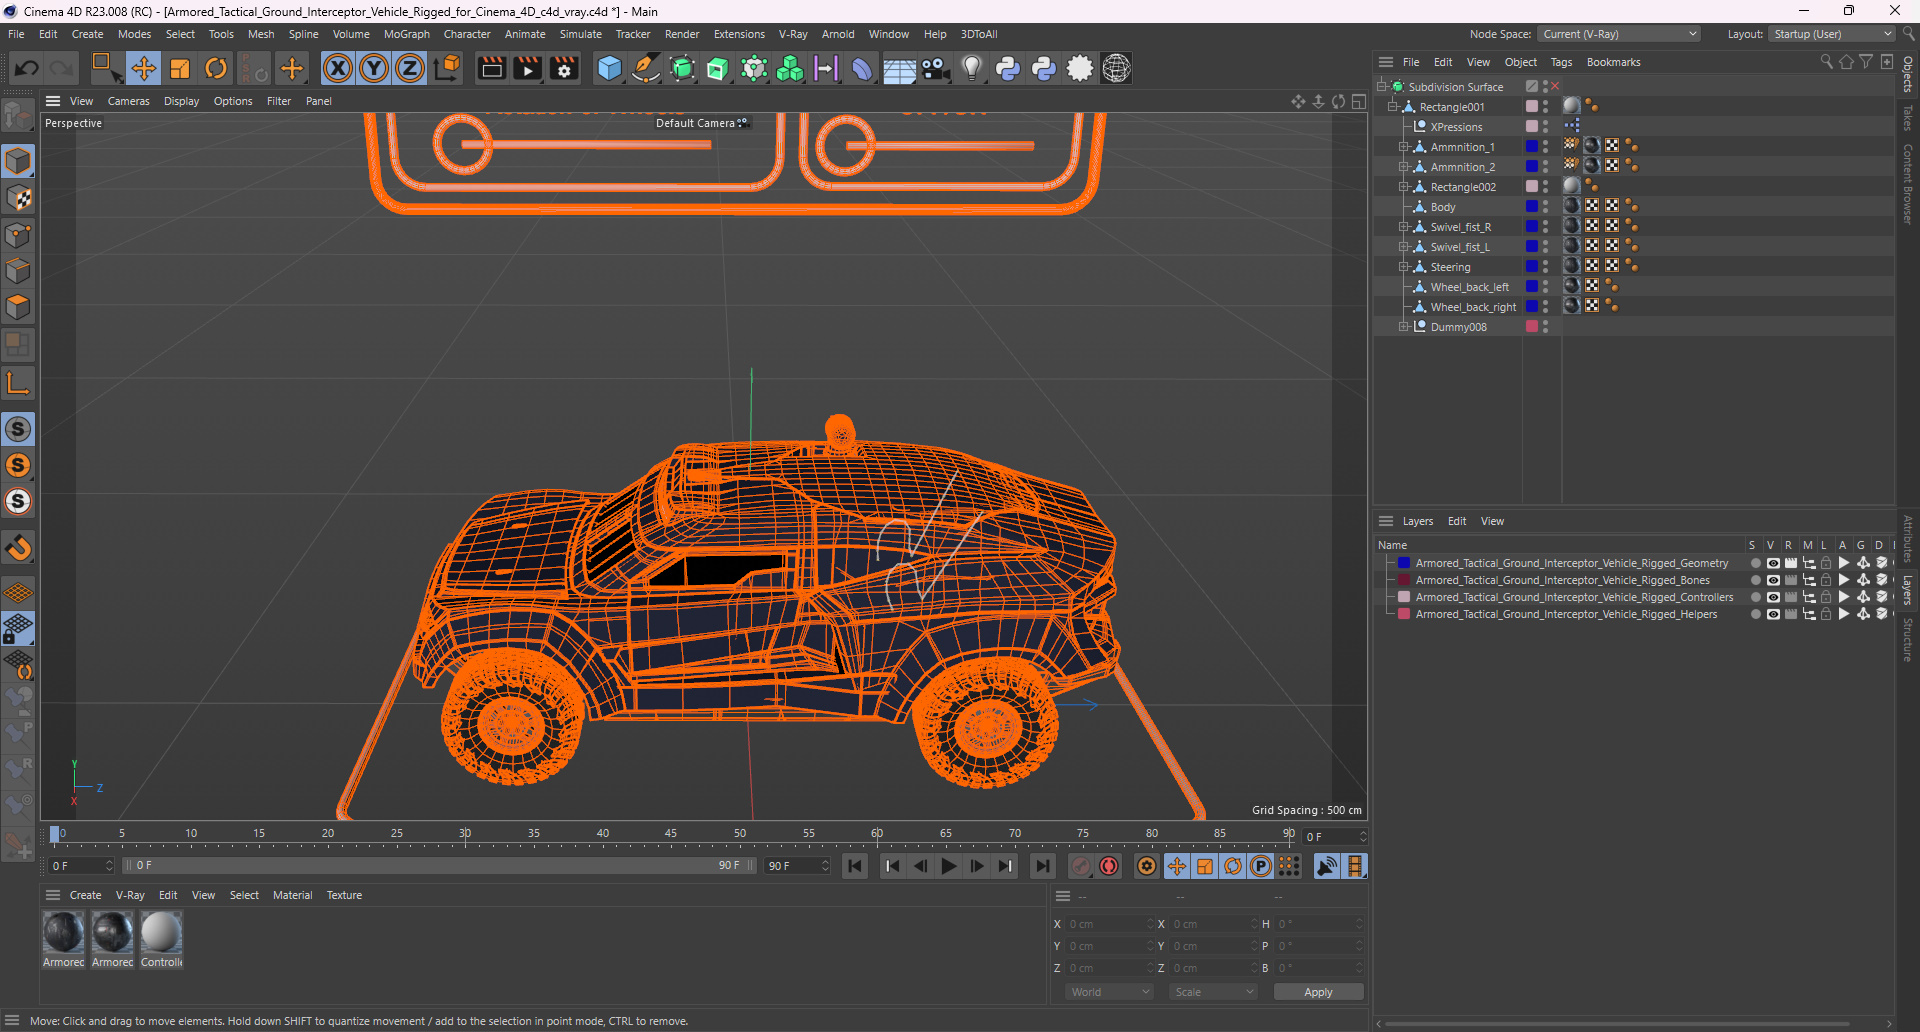Go to end of animation
Image resolution: width=1920 pixels, height=1032 pixels.
pyautogui.click(x=1042, y=866)
